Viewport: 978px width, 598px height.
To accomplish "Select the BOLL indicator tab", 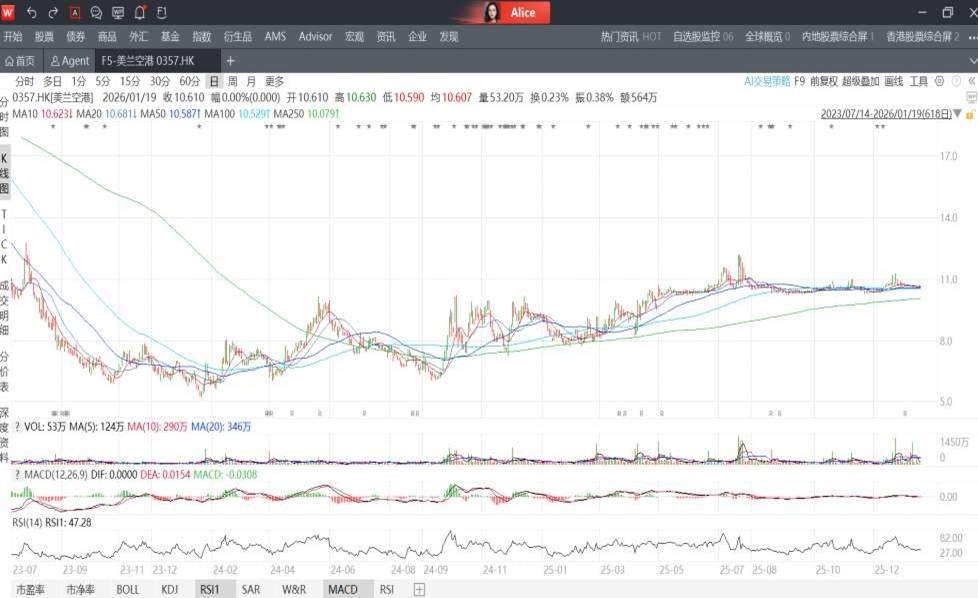I will pos(128,590).
